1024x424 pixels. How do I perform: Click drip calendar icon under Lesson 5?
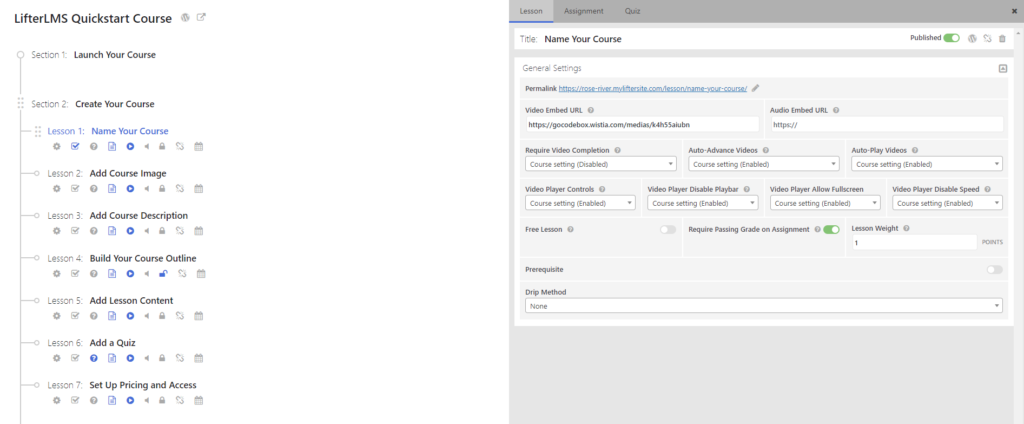[x=199, y=316]
